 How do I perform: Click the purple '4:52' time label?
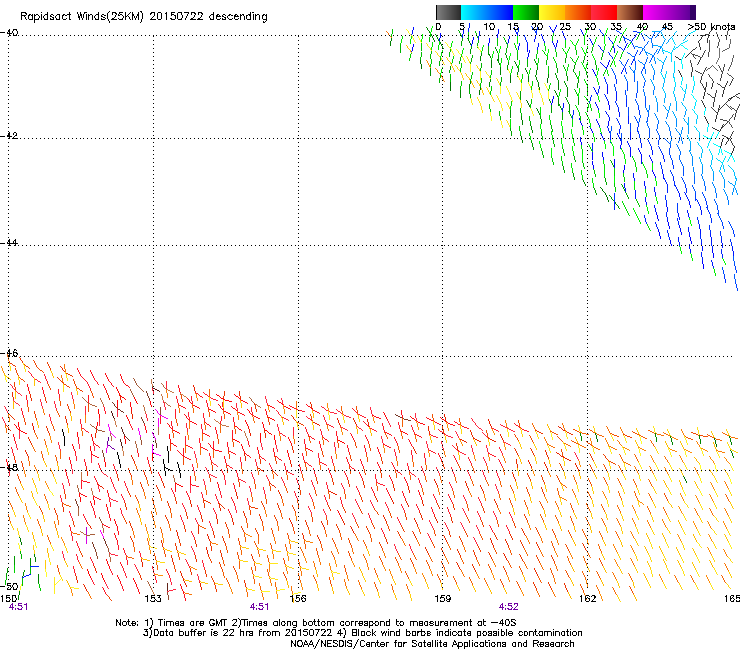click(x=509, y=607)
